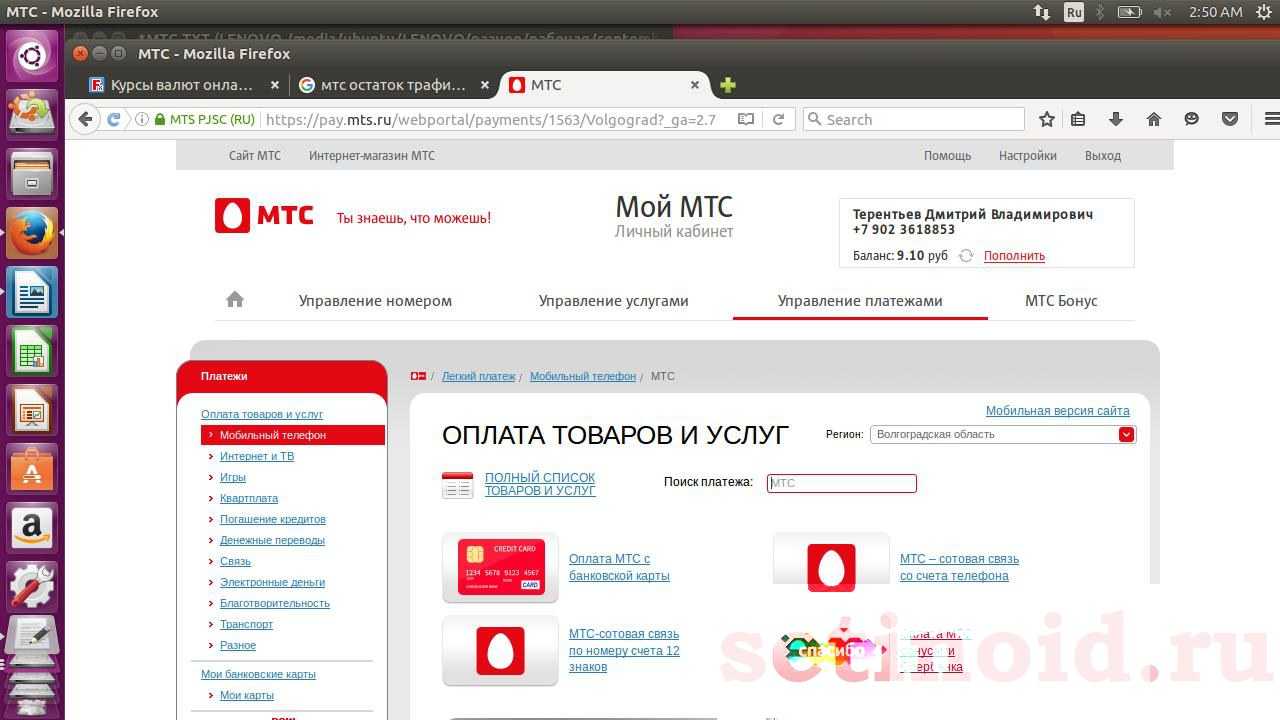Open Оплата МТС с банковской карты link

[x=620, y=567]
